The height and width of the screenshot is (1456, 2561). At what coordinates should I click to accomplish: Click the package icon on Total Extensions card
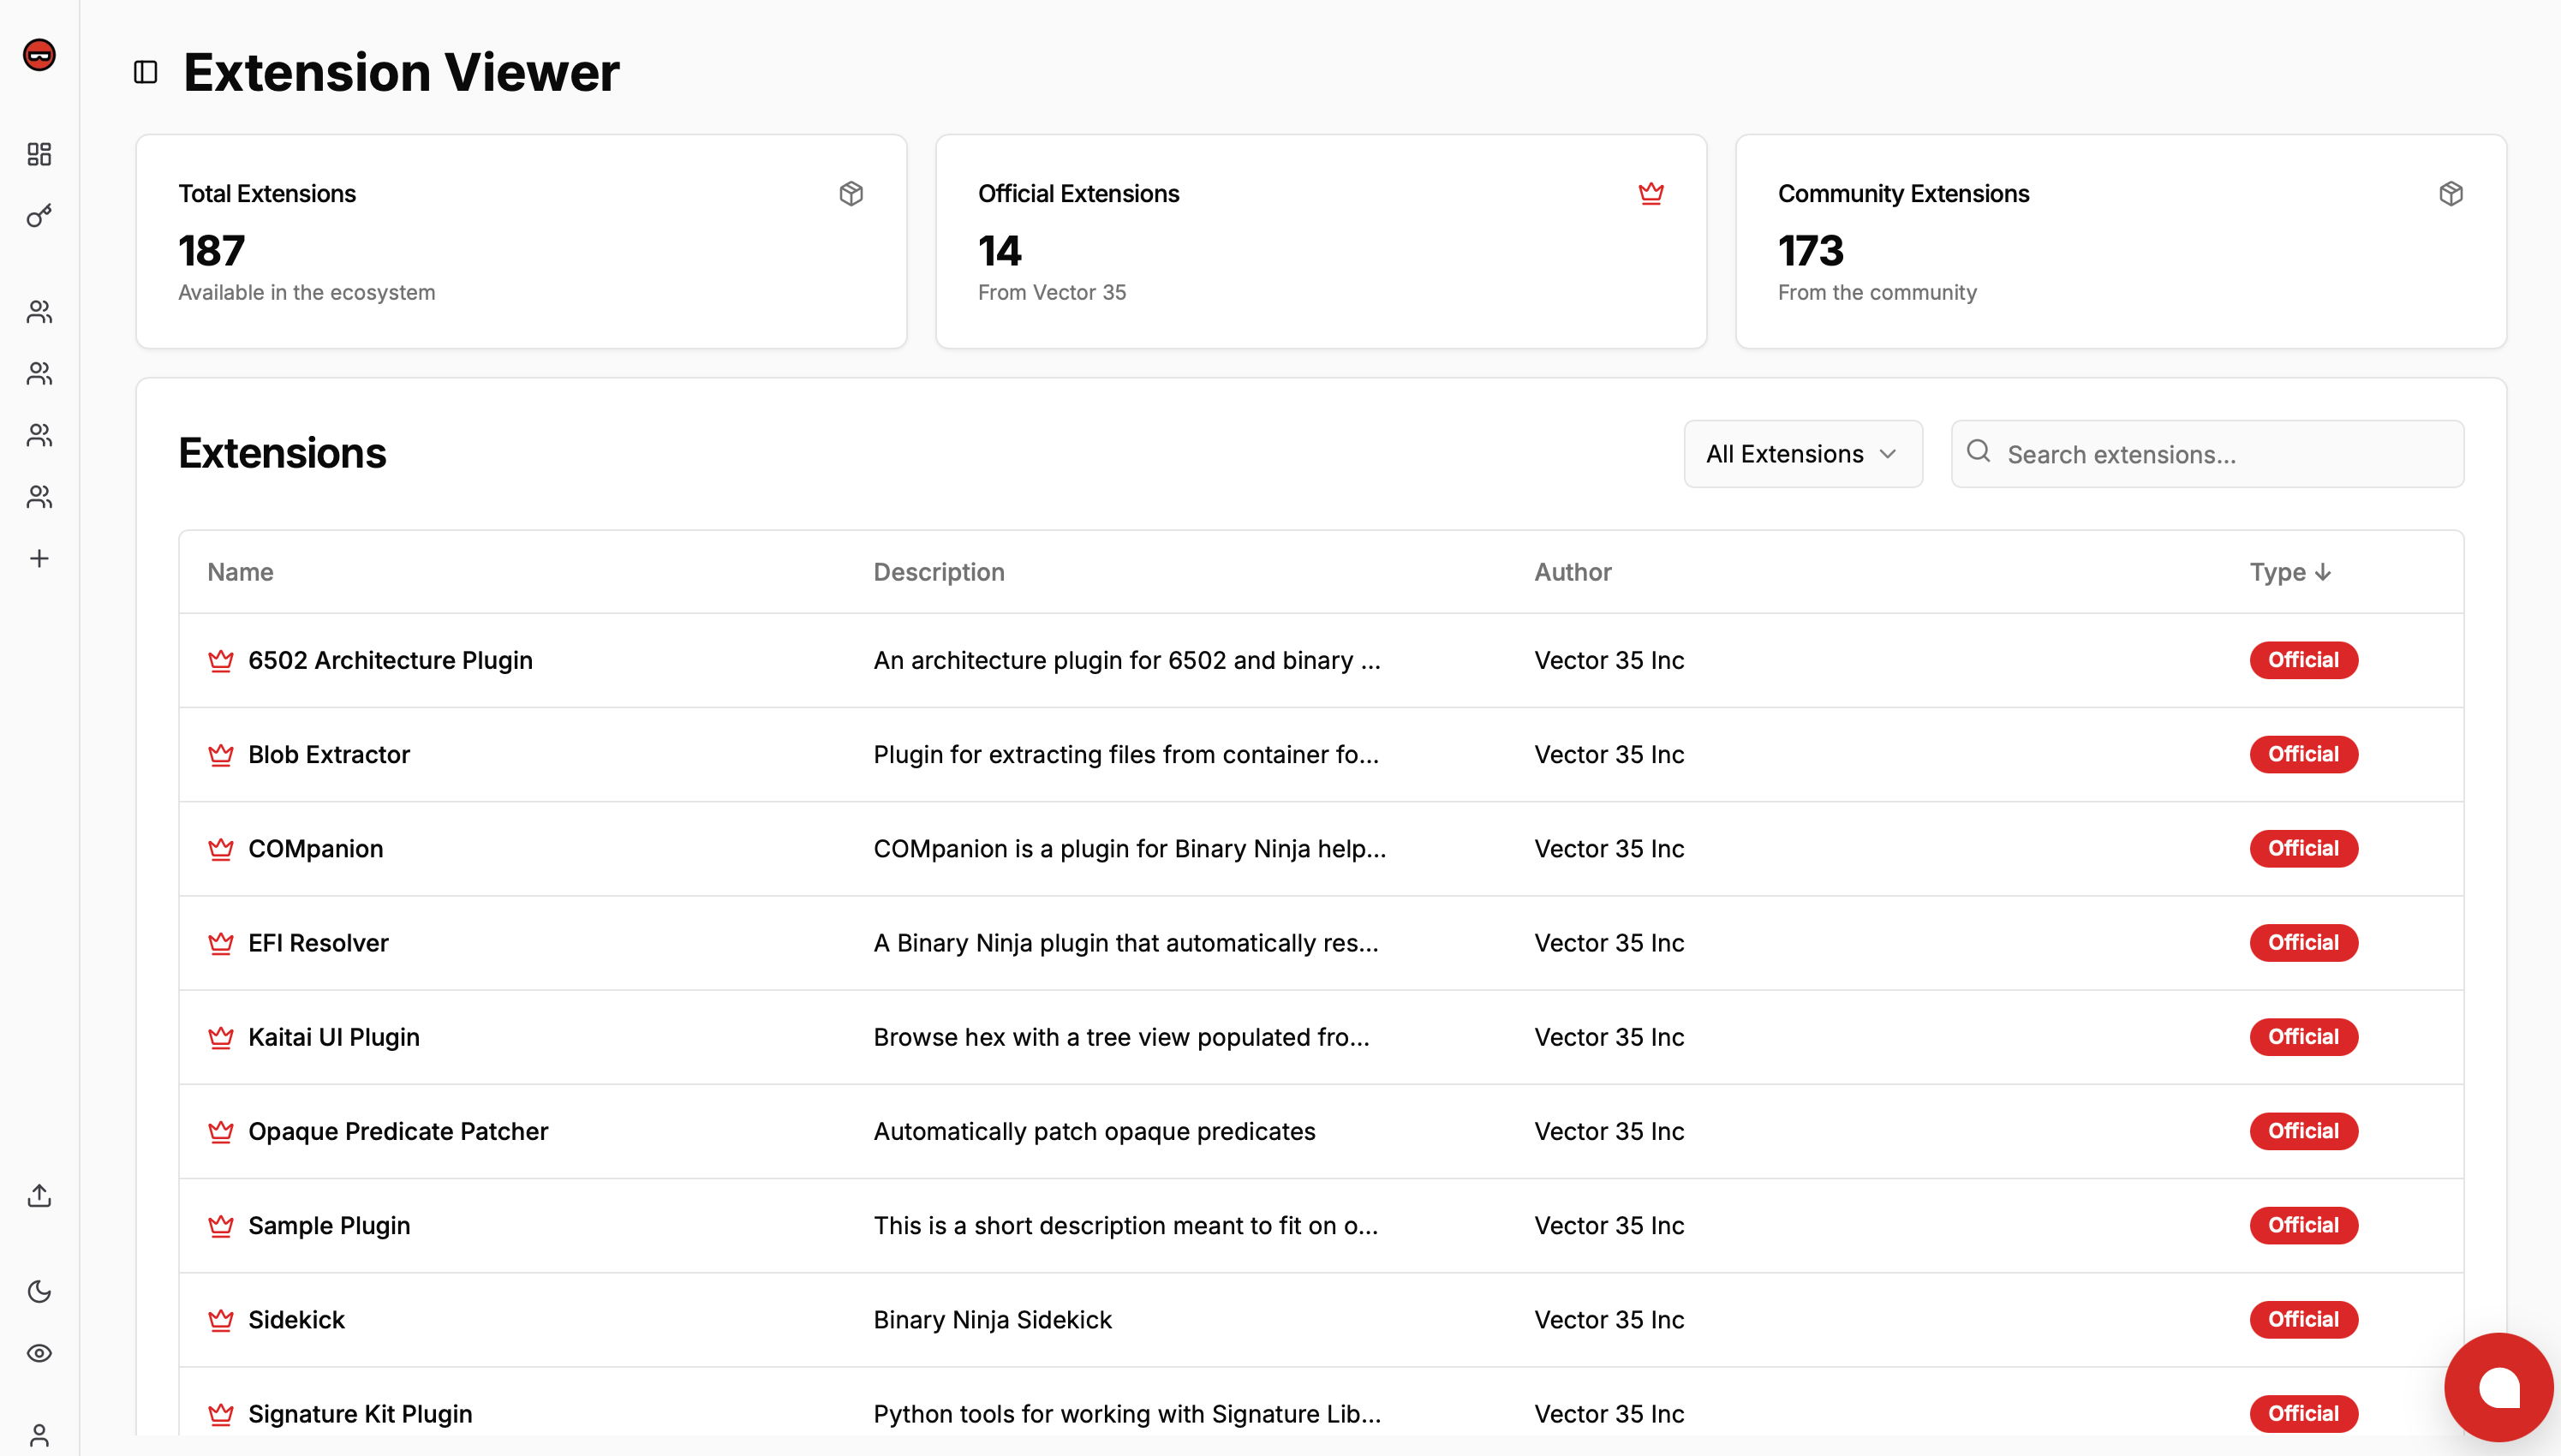click(852, 193)
